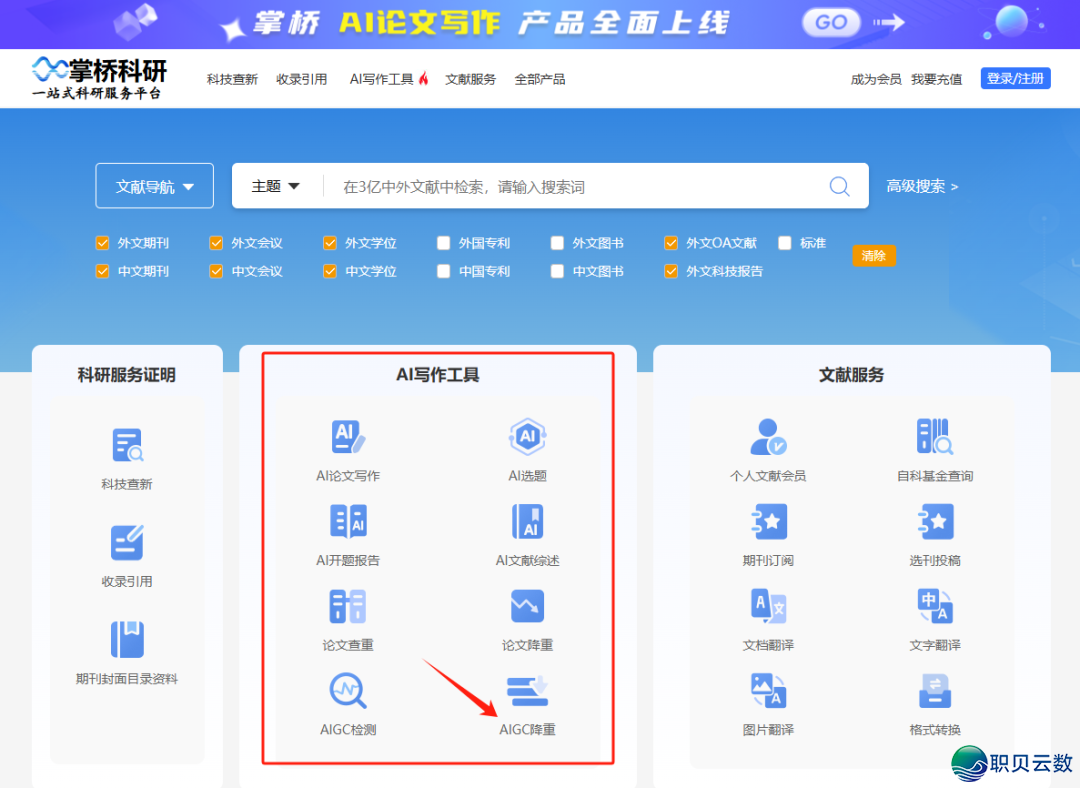
Task: Click the 登录/注册 button
Action: pyautogui.click(x=1015, y=79)
